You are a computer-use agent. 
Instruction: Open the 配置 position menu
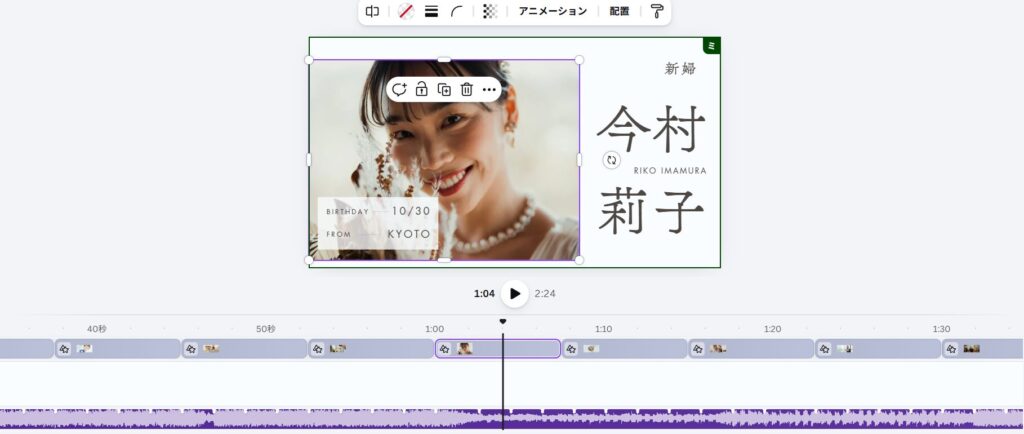[x=619, y=12]
